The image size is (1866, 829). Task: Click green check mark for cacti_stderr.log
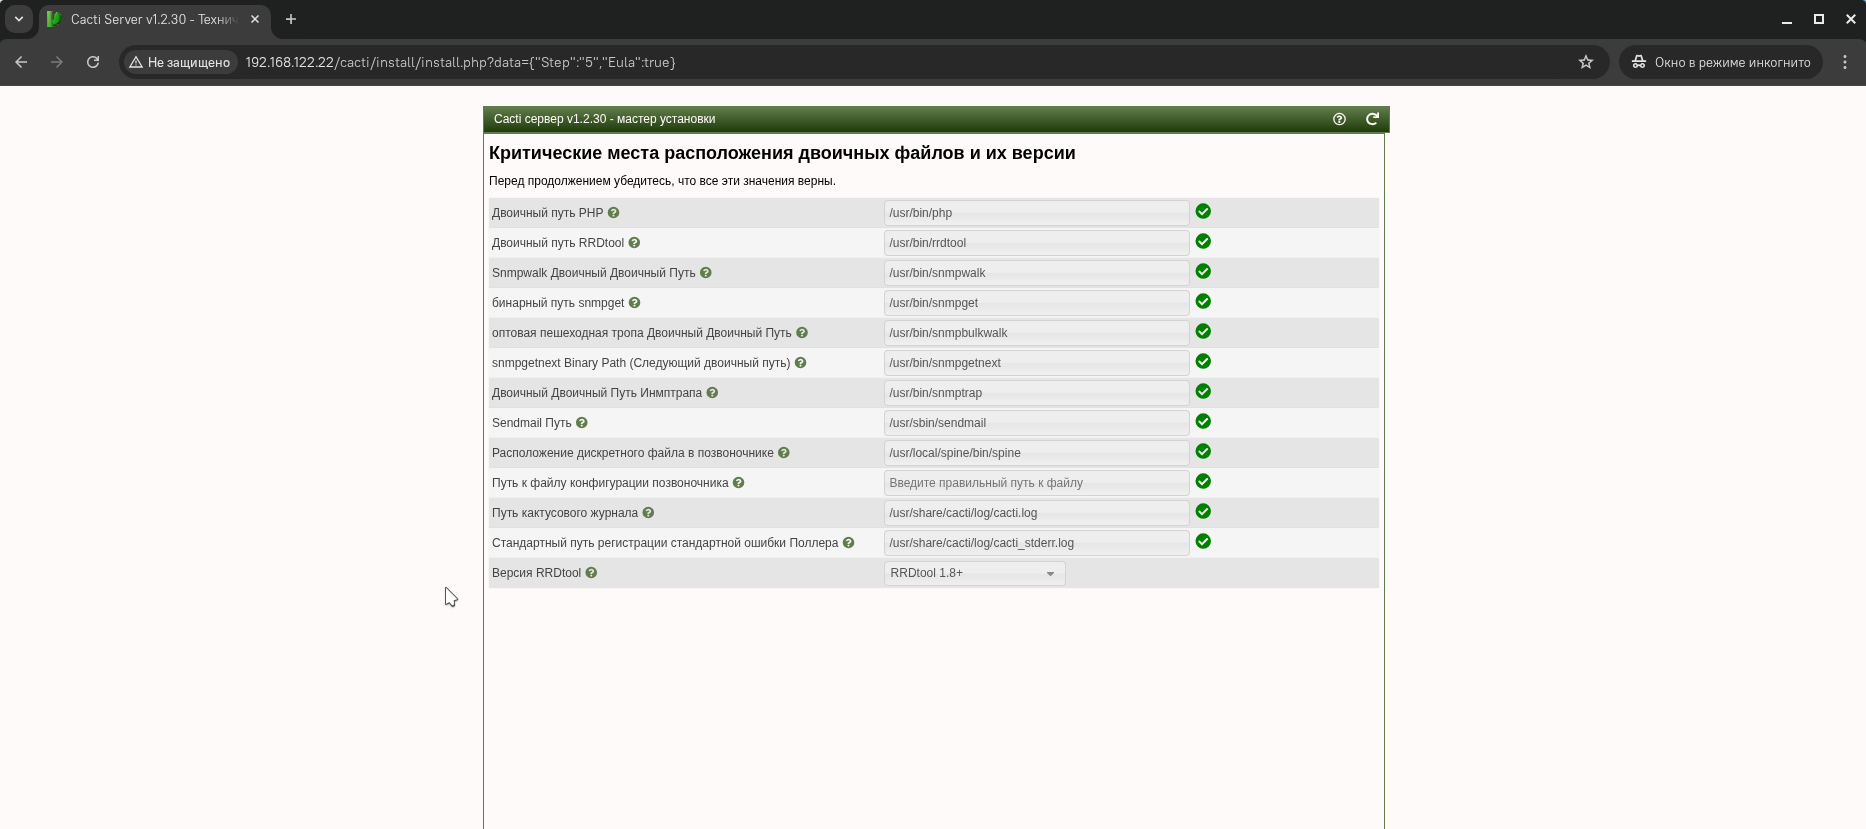tap(1204, 542)
